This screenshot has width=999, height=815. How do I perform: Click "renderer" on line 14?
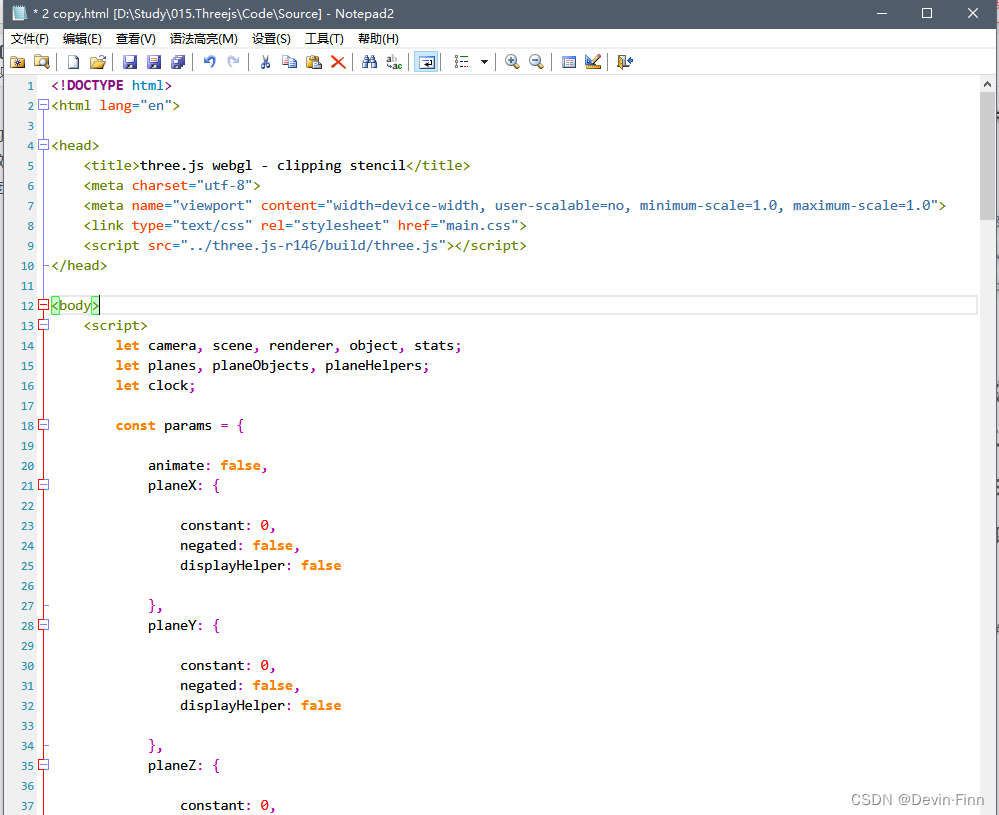(301, 345)
